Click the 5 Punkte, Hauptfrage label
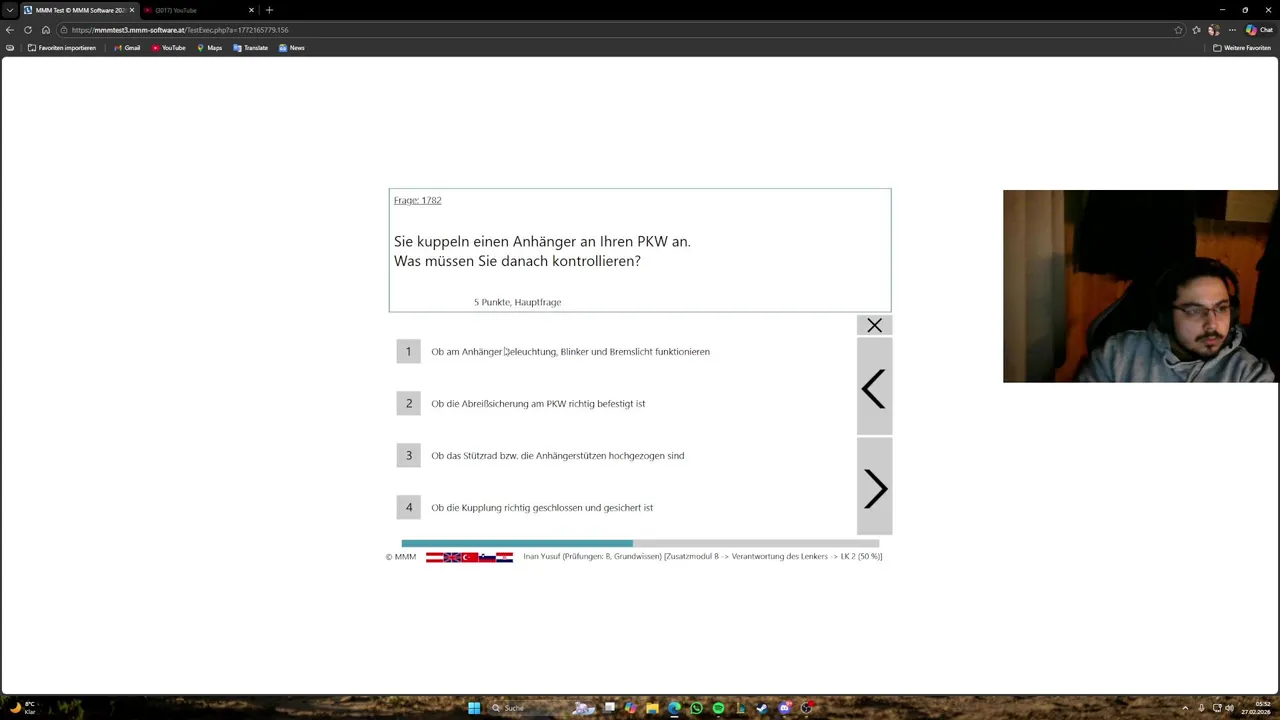Image resolution: width=1280 pixels, height=720 pixels. (517, 302)
